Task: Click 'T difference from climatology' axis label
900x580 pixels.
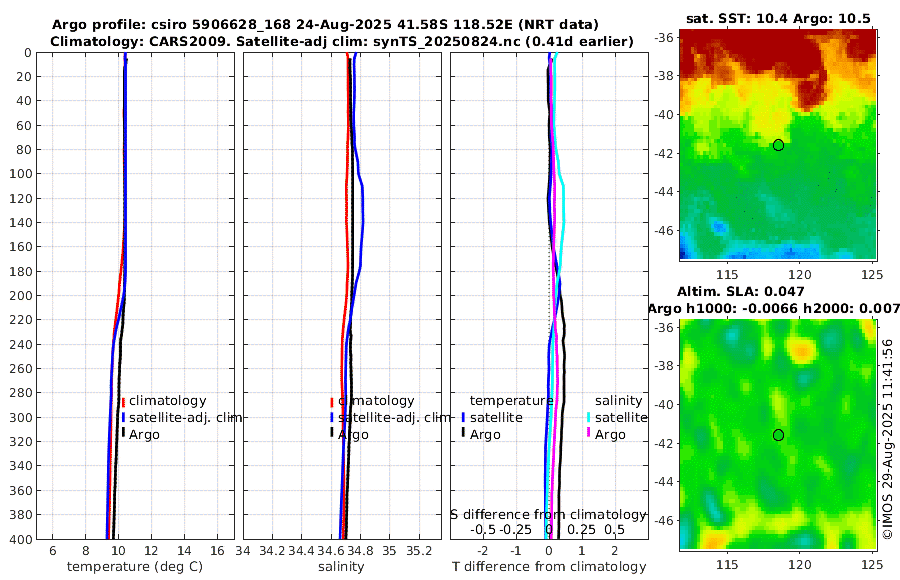Action: click(549, 567)
